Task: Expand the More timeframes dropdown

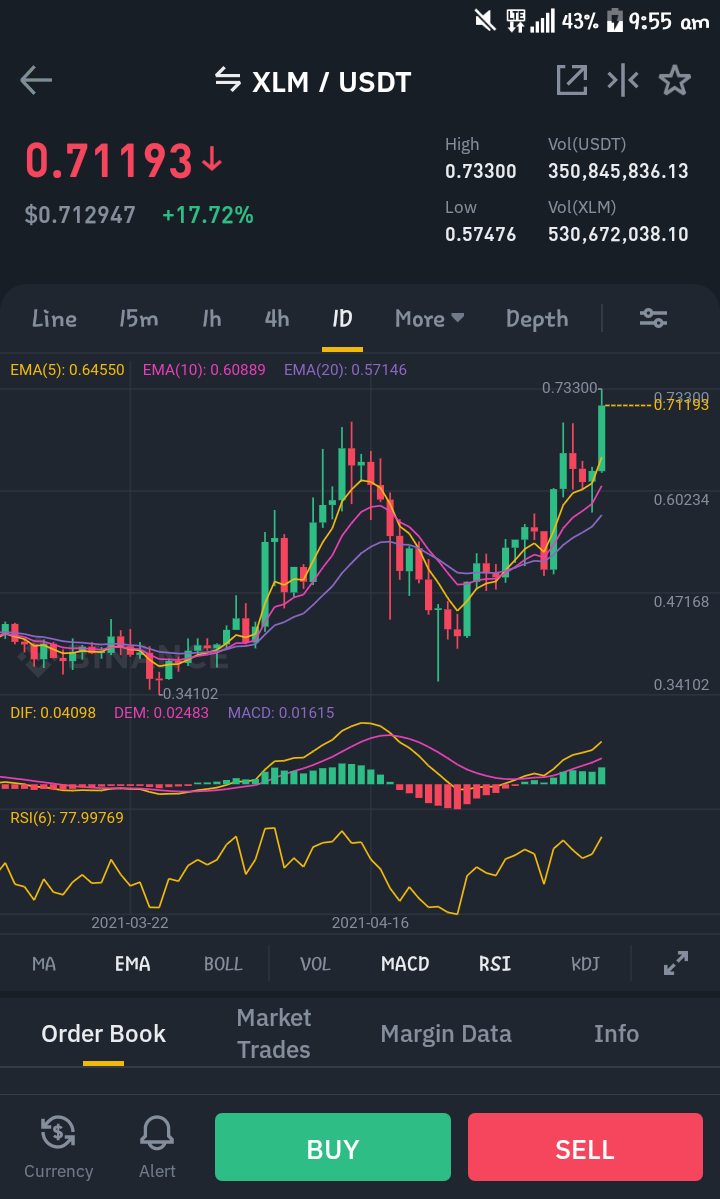Action: pos(430,318)
